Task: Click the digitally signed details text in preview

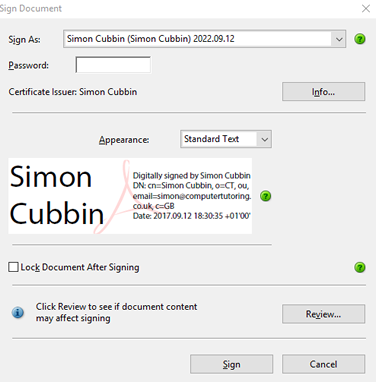Action: 192,196
